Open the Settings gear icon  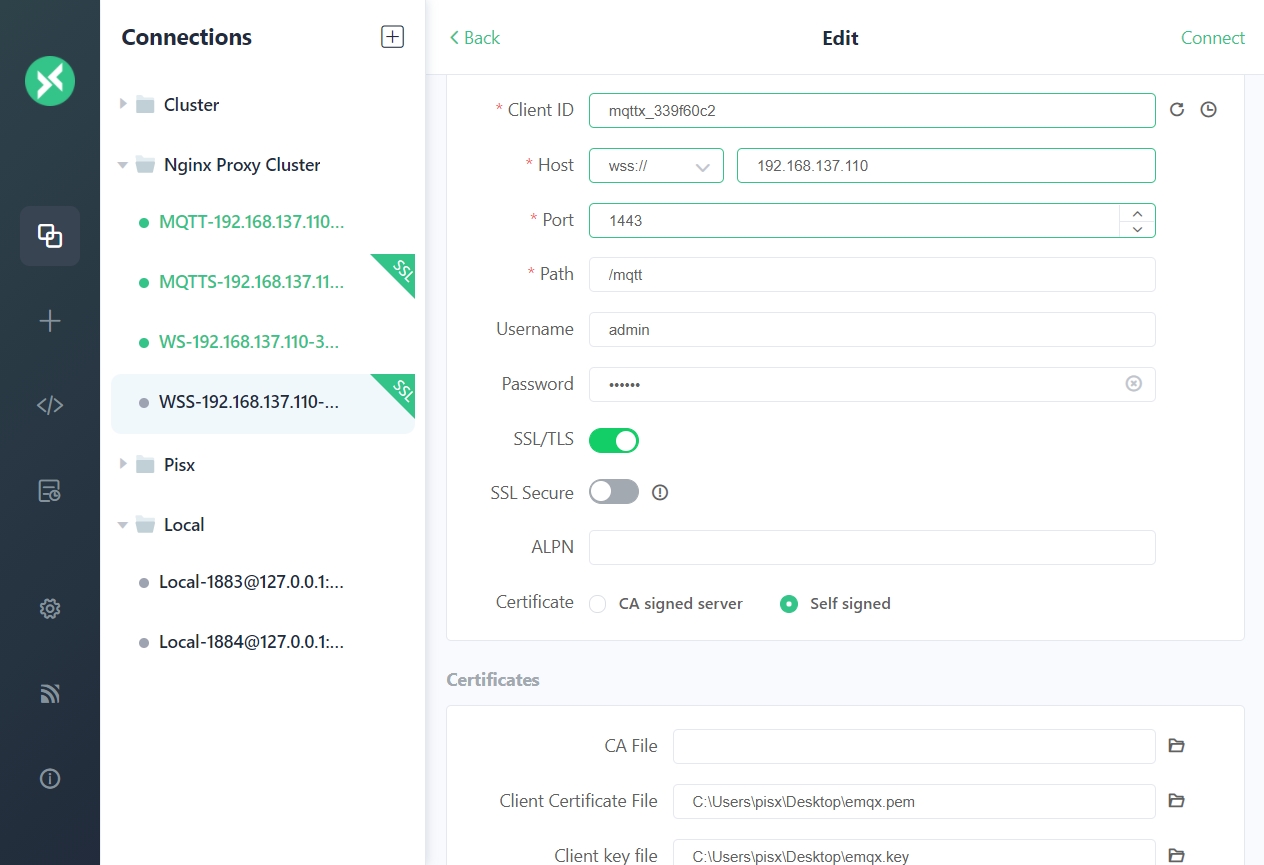pyautogui.click(x=50, y=608)
